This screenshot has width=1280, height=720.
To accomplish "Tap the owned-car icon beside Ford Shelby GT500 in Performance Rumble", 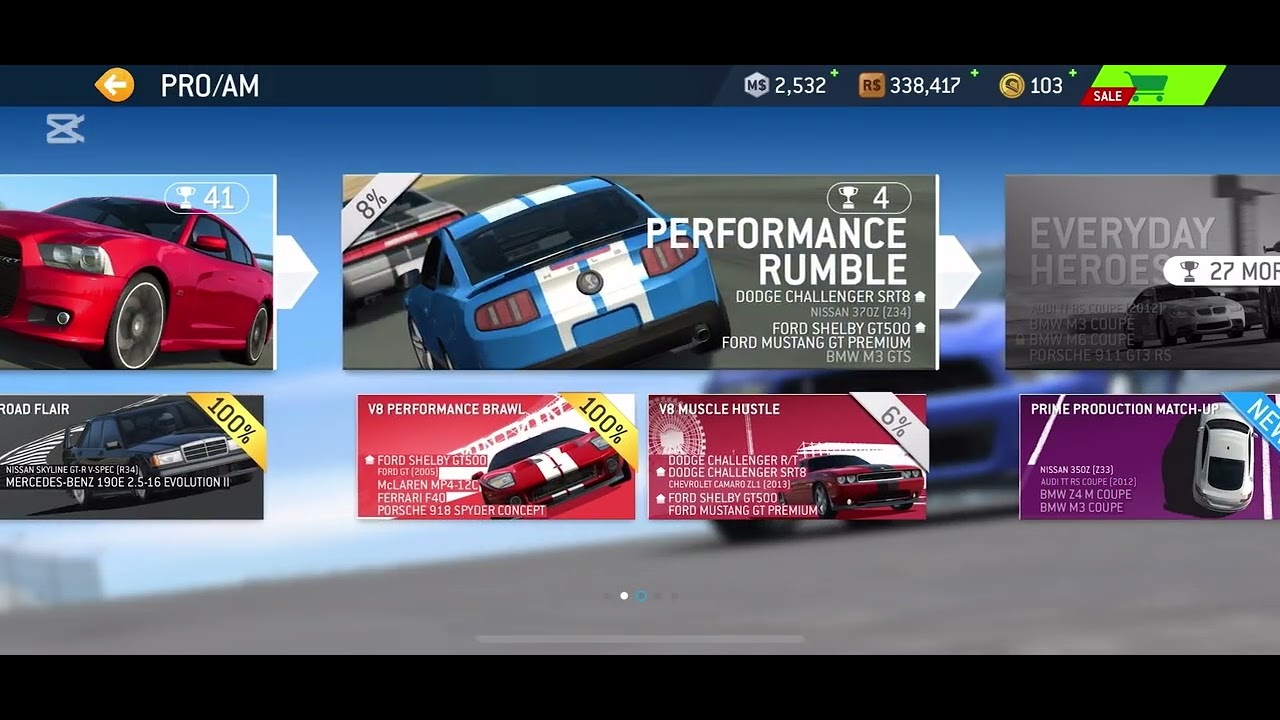I will click(x=920, y=328).
